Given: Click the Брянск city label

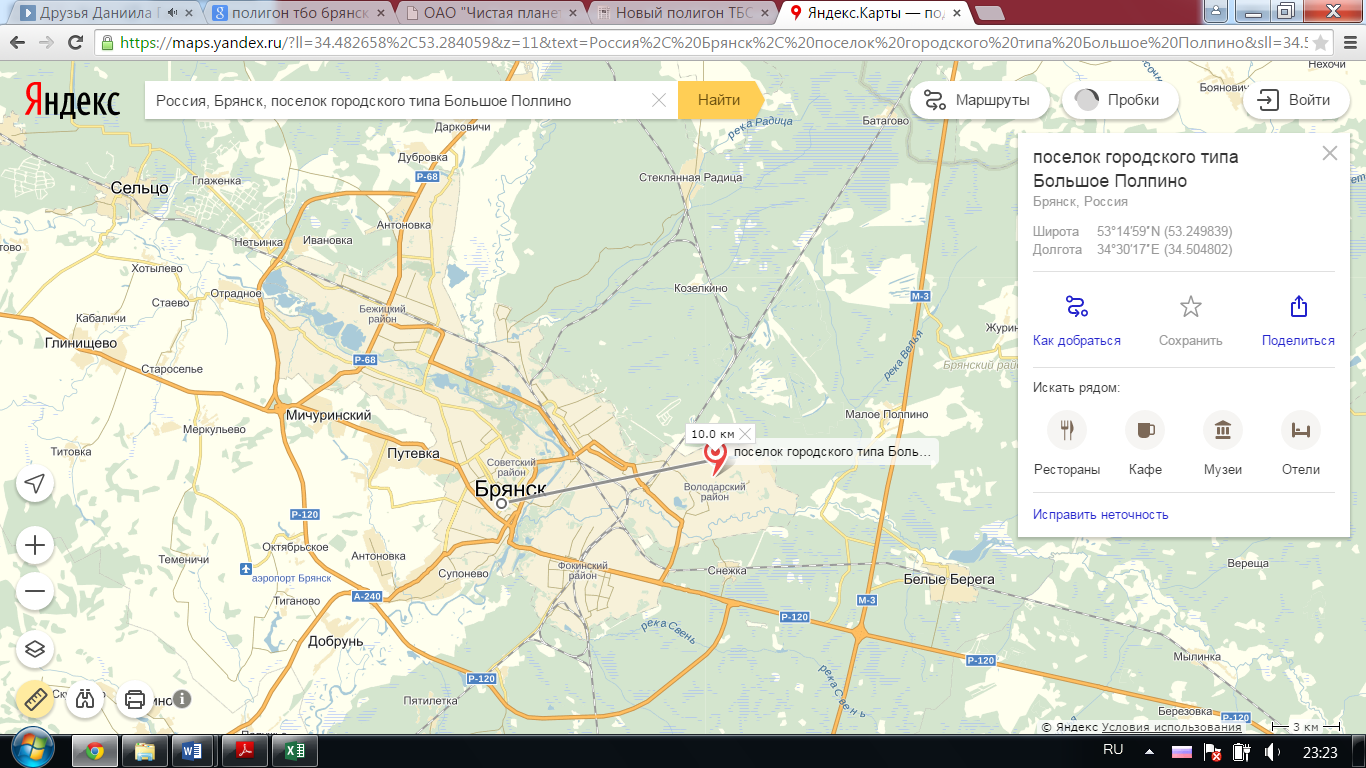Looking at the screenshot, I should point(510,489).
